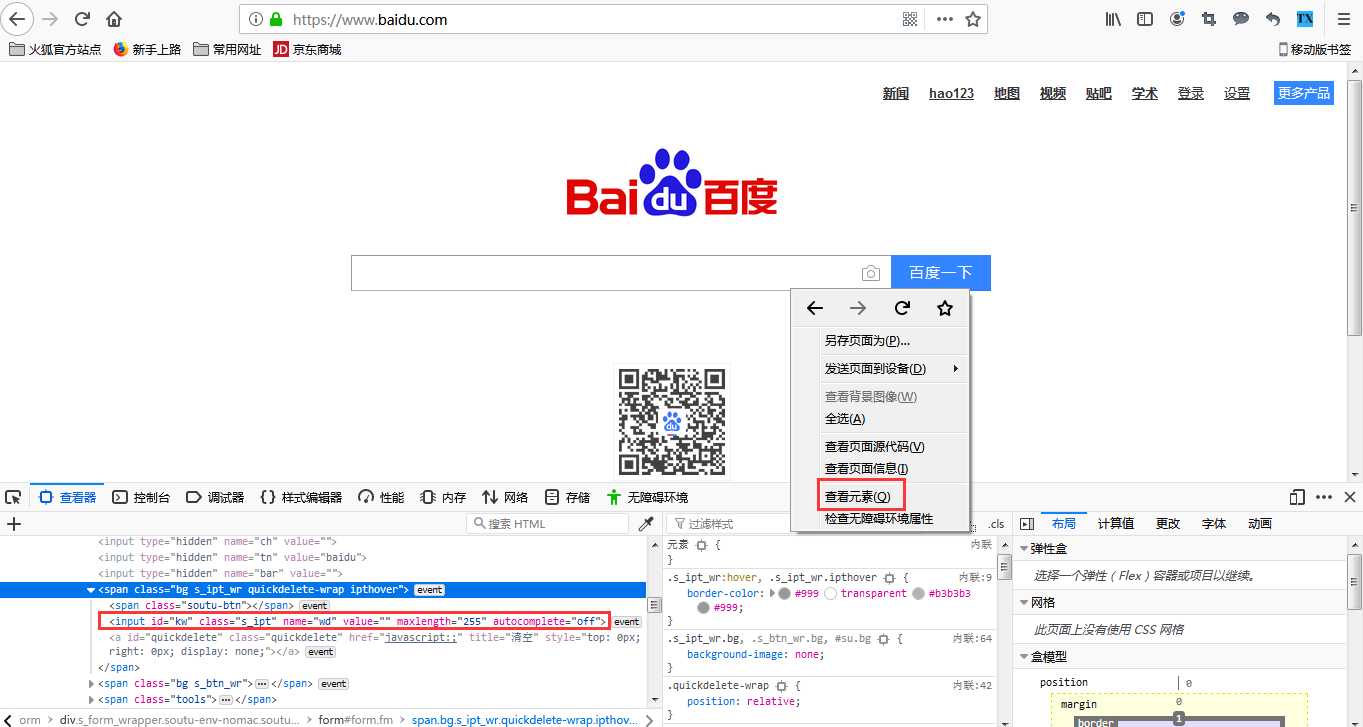Toggle the sidebar icon in Firefox toolbar
Screen dimensions: 1363x727
click(1145, 19)
